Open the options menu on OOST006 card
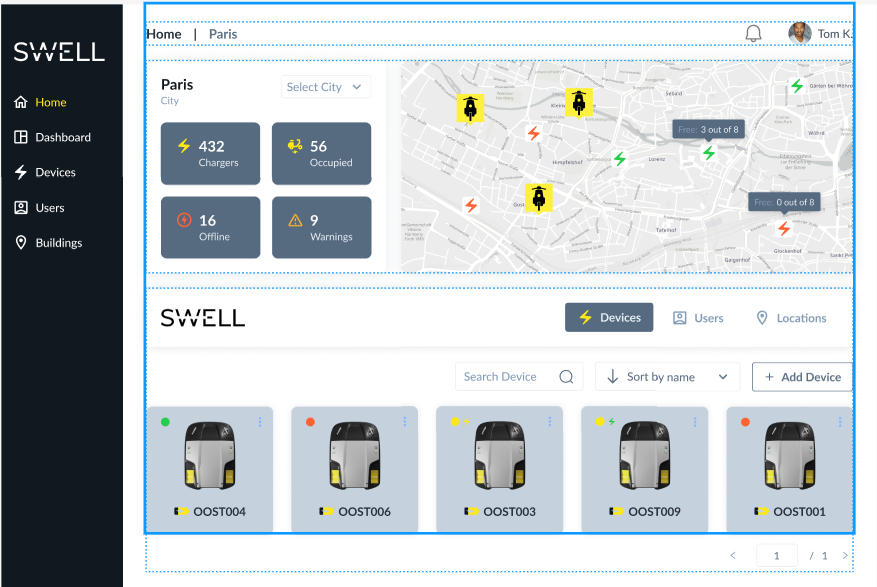 point(405,422)
